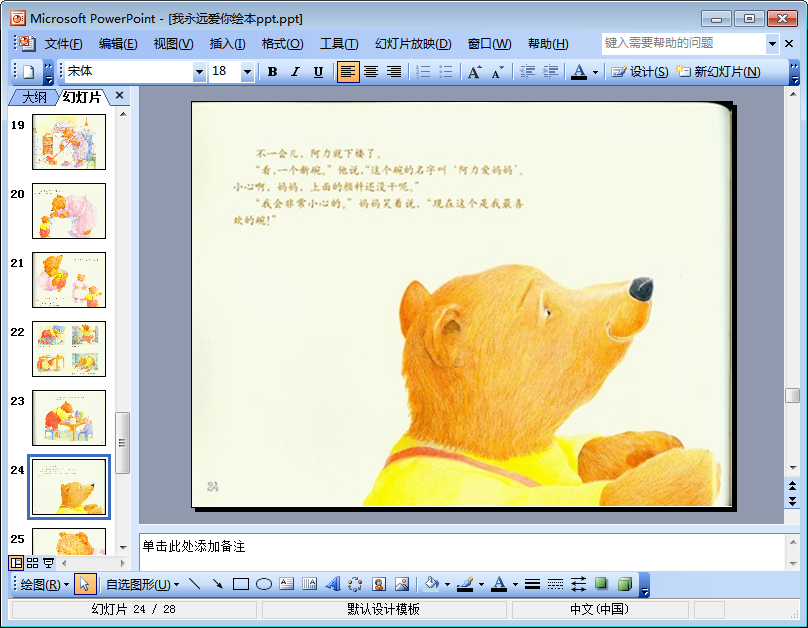Select the Rectangle drawing tool
The height and width of the screenshot is (628, 808).
pos(241,584)
